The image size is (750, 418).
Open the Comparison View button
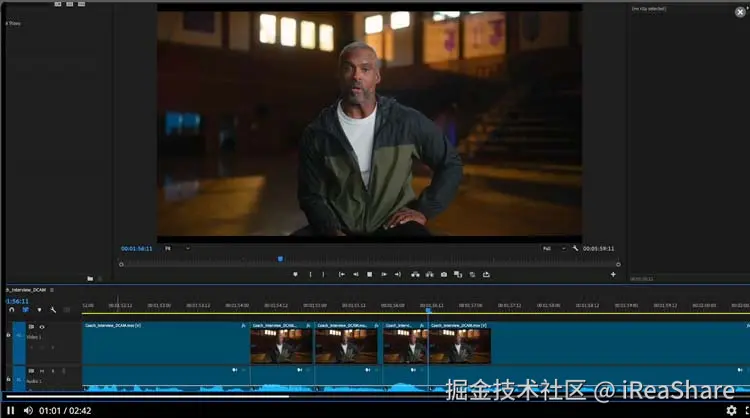458,275
